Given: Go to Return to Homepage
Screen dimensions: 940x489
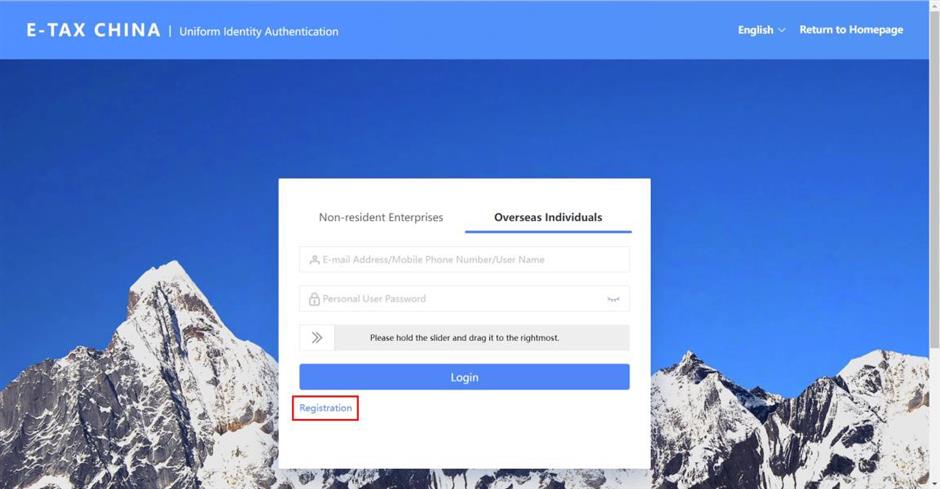Looking at the screenshot, I should 851,30.
